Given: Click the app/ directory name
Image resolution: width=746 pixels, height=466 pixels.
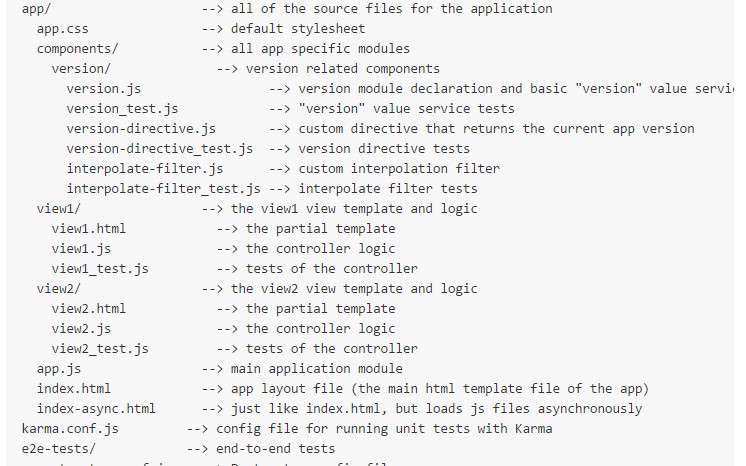Looking at the screenshot, I should 38,9.
